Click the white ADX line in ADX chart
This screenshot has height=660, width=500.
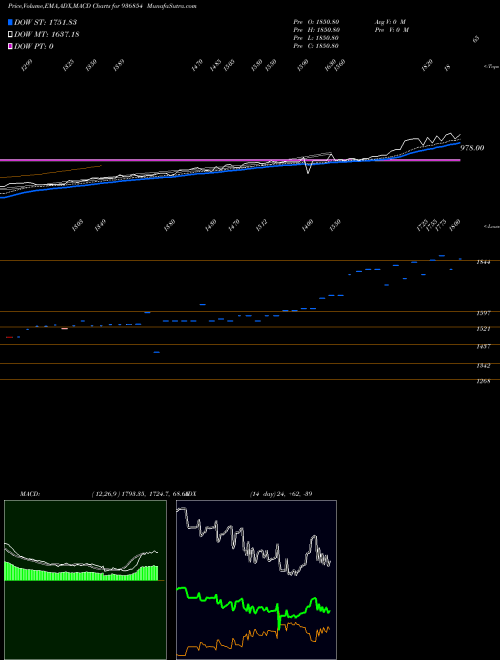pyautogui.click(x=253, y=543)
